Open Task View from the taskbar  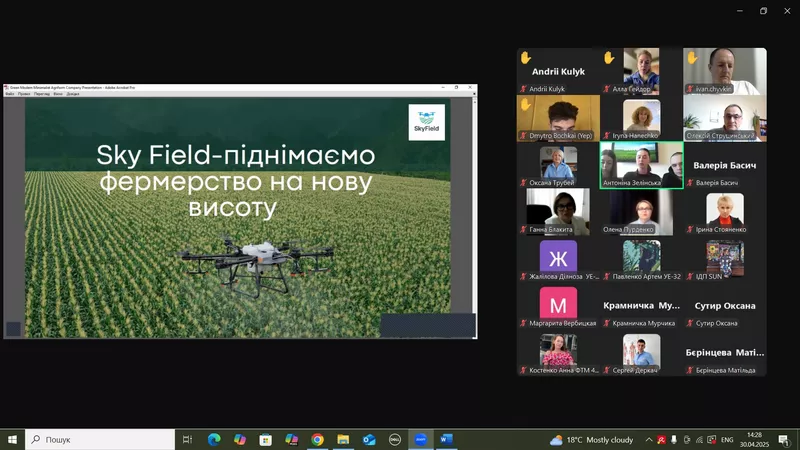187,439
